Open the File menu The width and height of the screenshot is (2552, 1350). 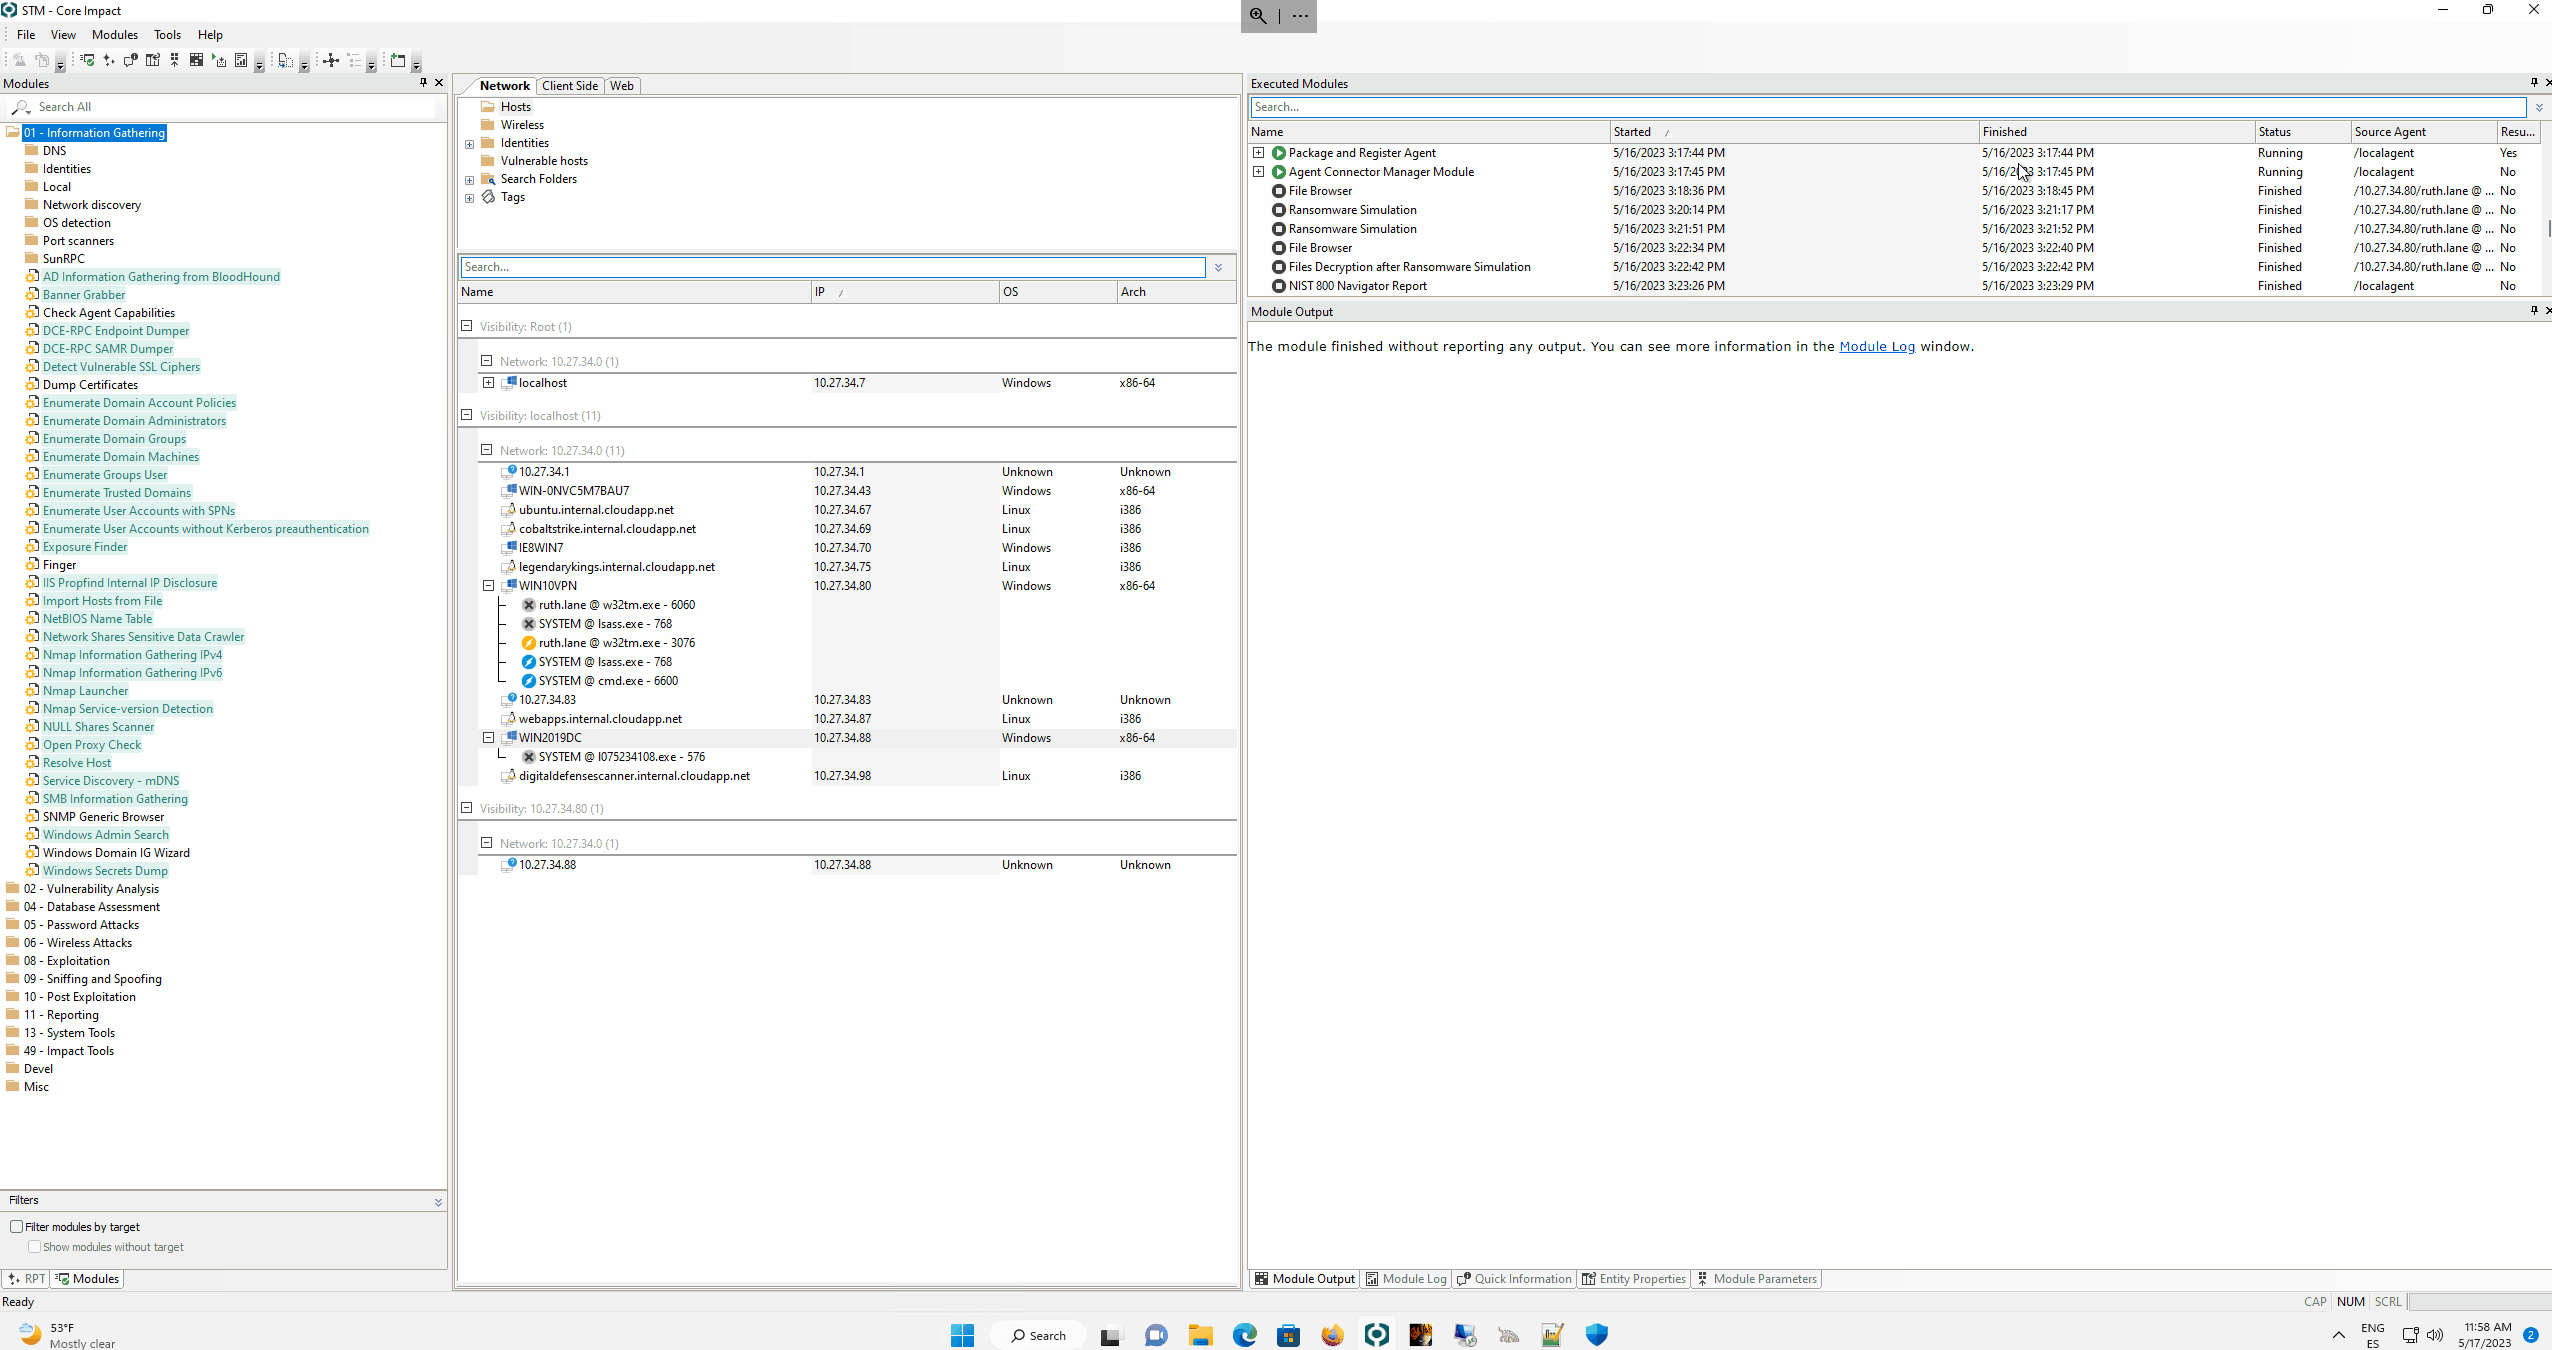pyautogui.click(x=26, y=35)
